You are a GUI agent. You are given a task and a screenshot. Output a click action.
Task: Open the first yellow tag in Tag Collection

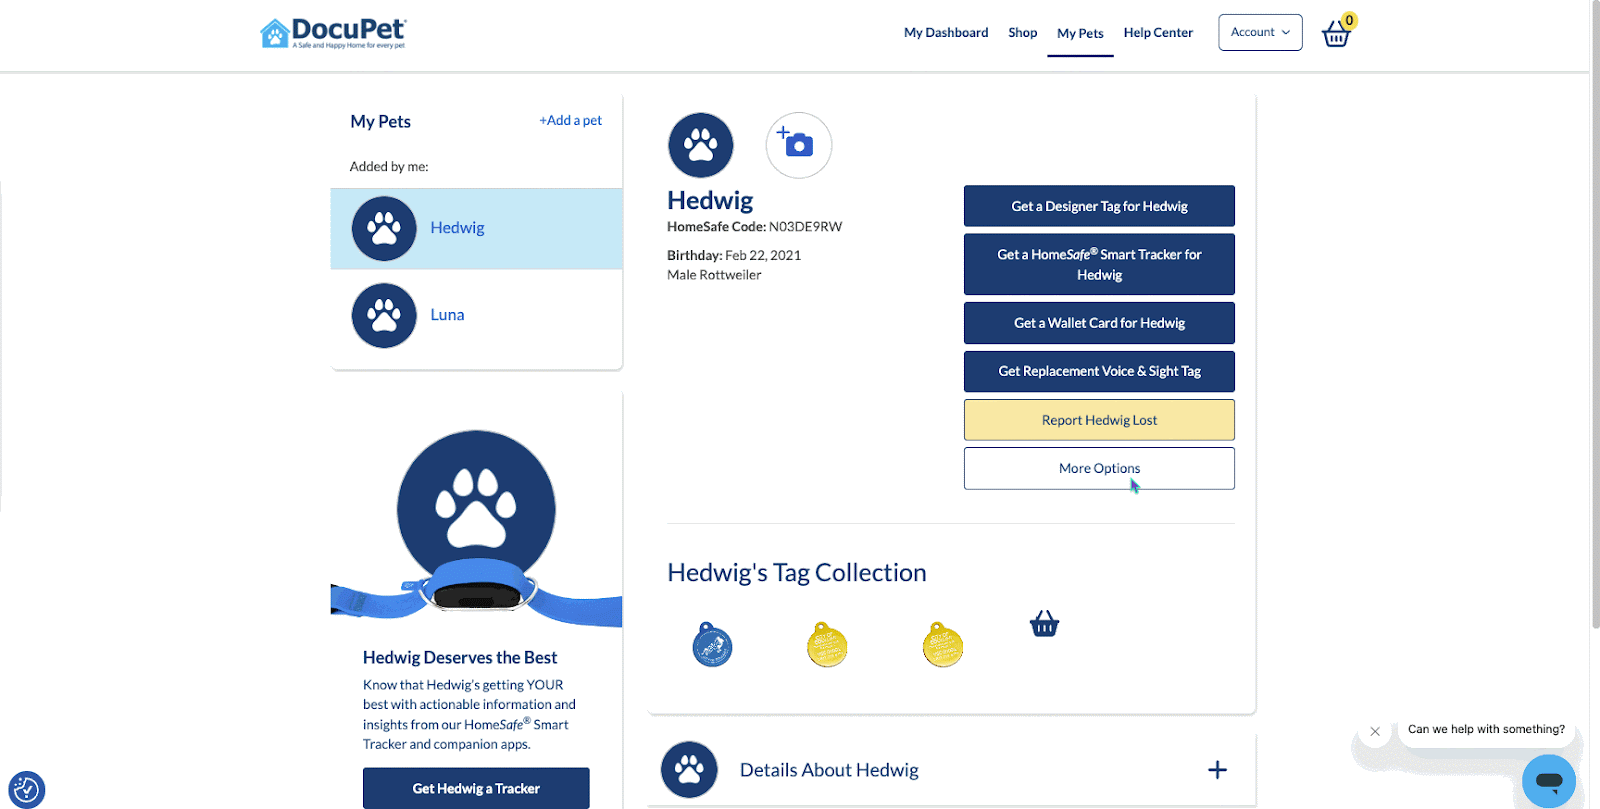click(827, 645)
